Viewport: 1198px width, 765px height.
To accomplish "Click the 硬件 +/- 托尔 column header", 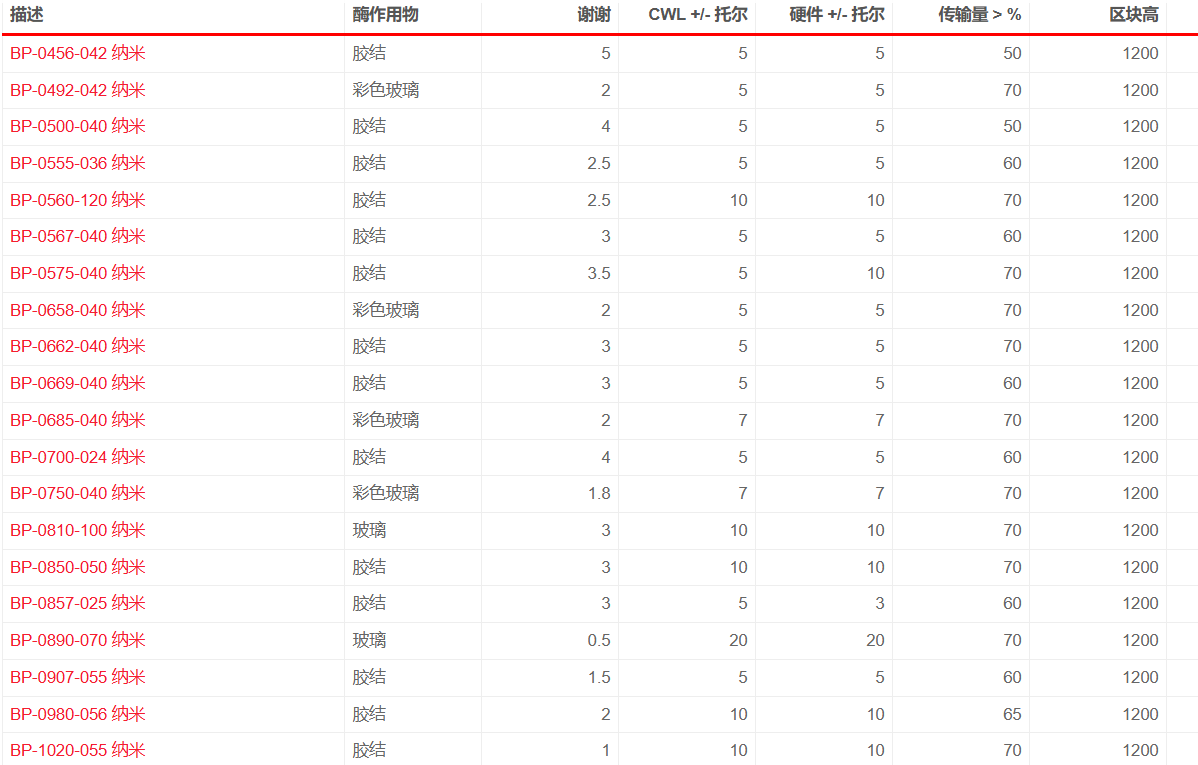I will [837, 15].
